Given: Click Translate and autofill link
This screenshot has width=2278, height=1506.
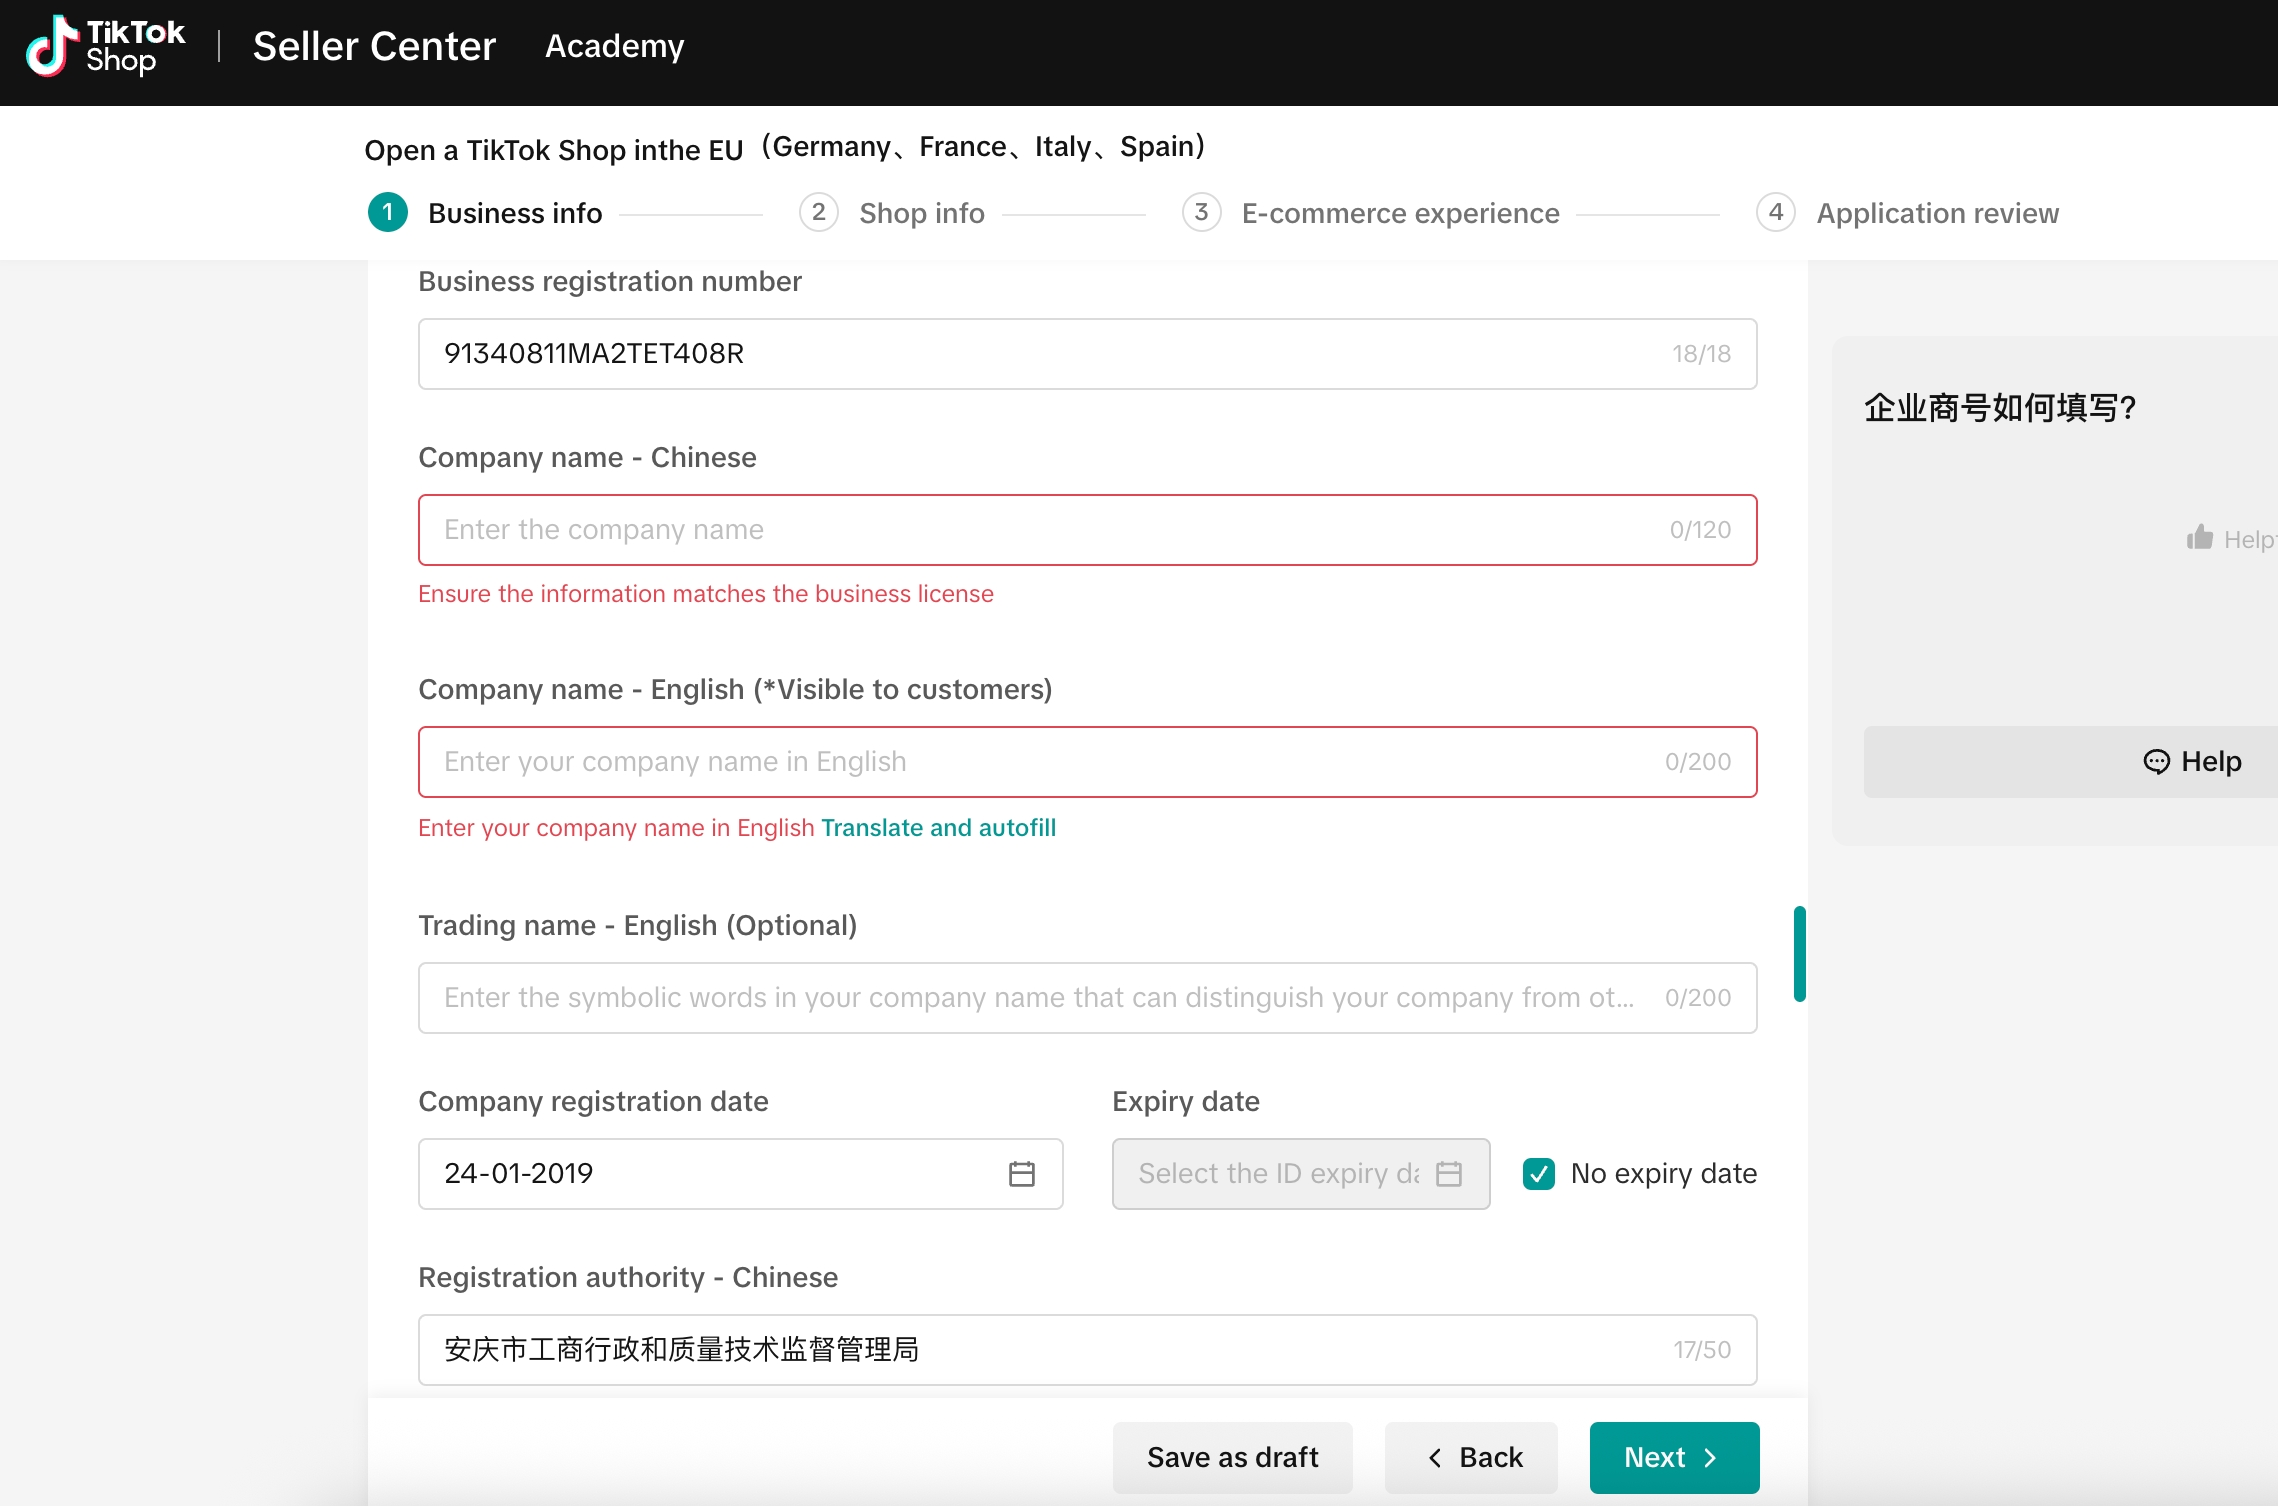Looking at the screenshot, I should pos(938,827).
